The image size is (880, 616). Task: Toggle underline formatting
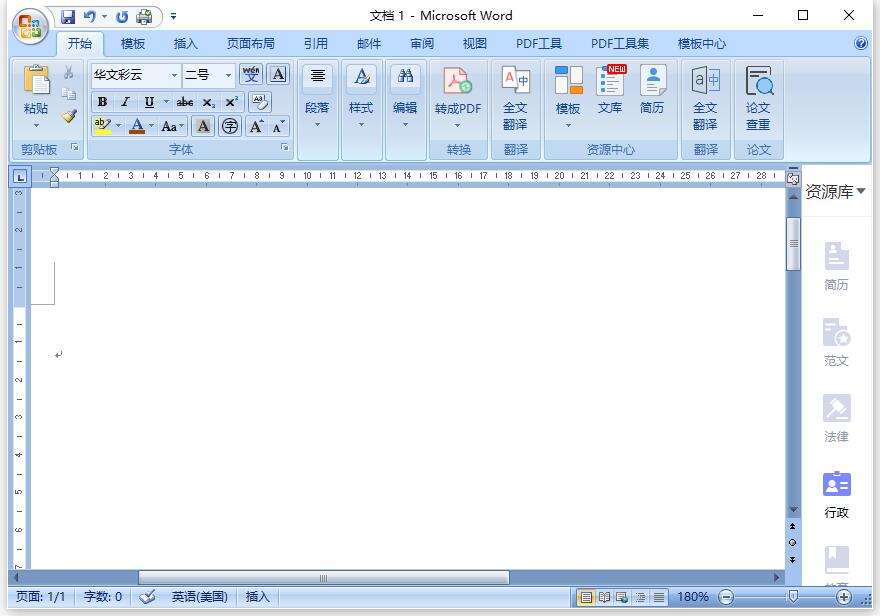click(x=149, y=102)
